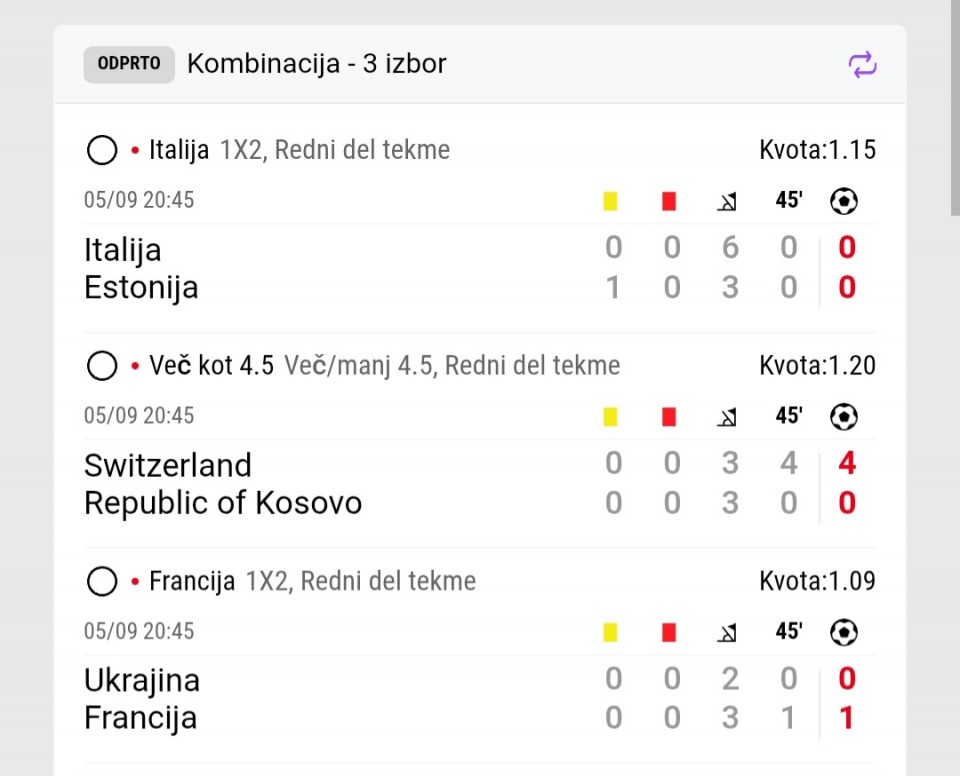Click soccer ball icon in Ukrajina match

pos(844,632)
